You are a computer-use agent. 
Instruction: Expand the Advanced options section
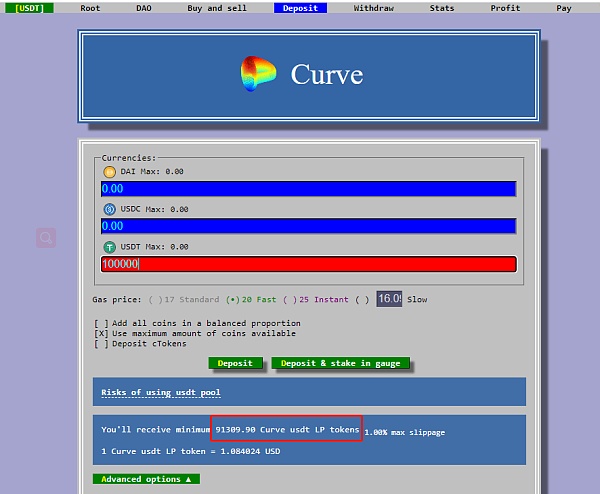coord(146,479)
